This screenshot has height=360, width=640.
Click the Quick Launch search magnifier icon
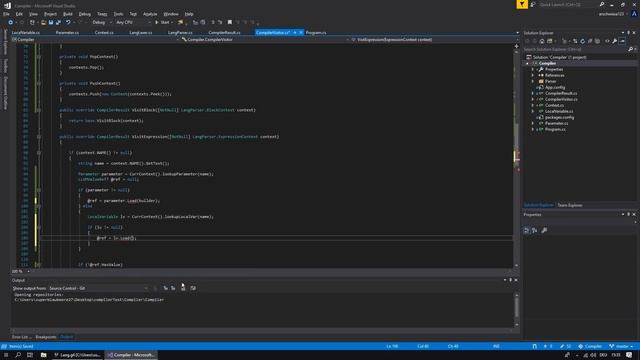pyautogui.click(x=602, y=4)
